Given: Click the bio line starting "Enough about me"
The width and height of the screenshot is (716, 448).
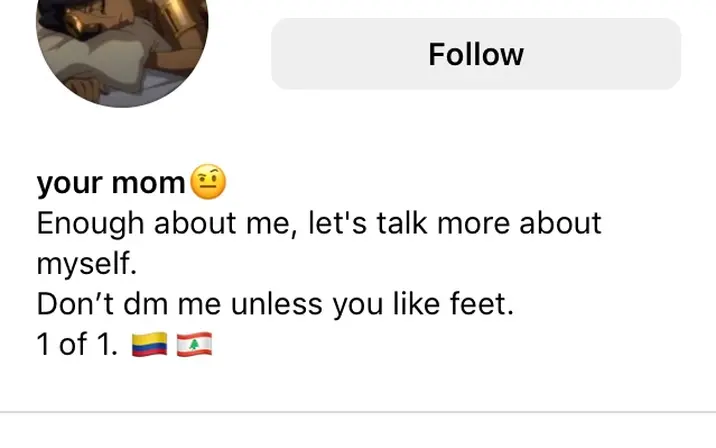Looking at the screenshot, I should coord(319,224).
